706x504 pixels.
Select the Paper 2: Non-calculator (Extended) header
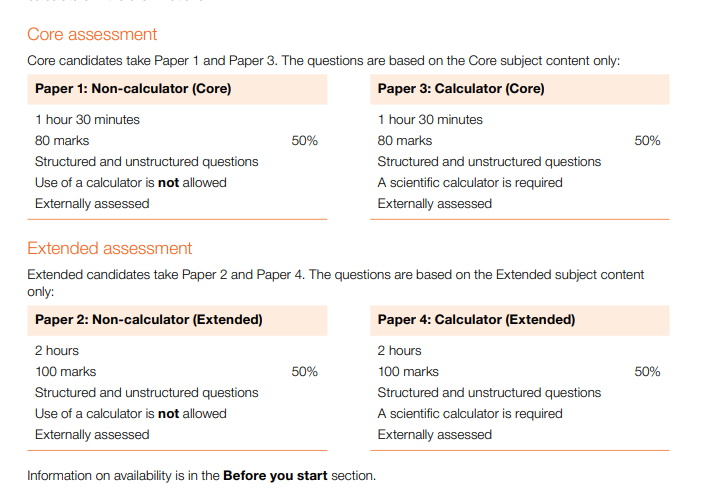[148, 320]
